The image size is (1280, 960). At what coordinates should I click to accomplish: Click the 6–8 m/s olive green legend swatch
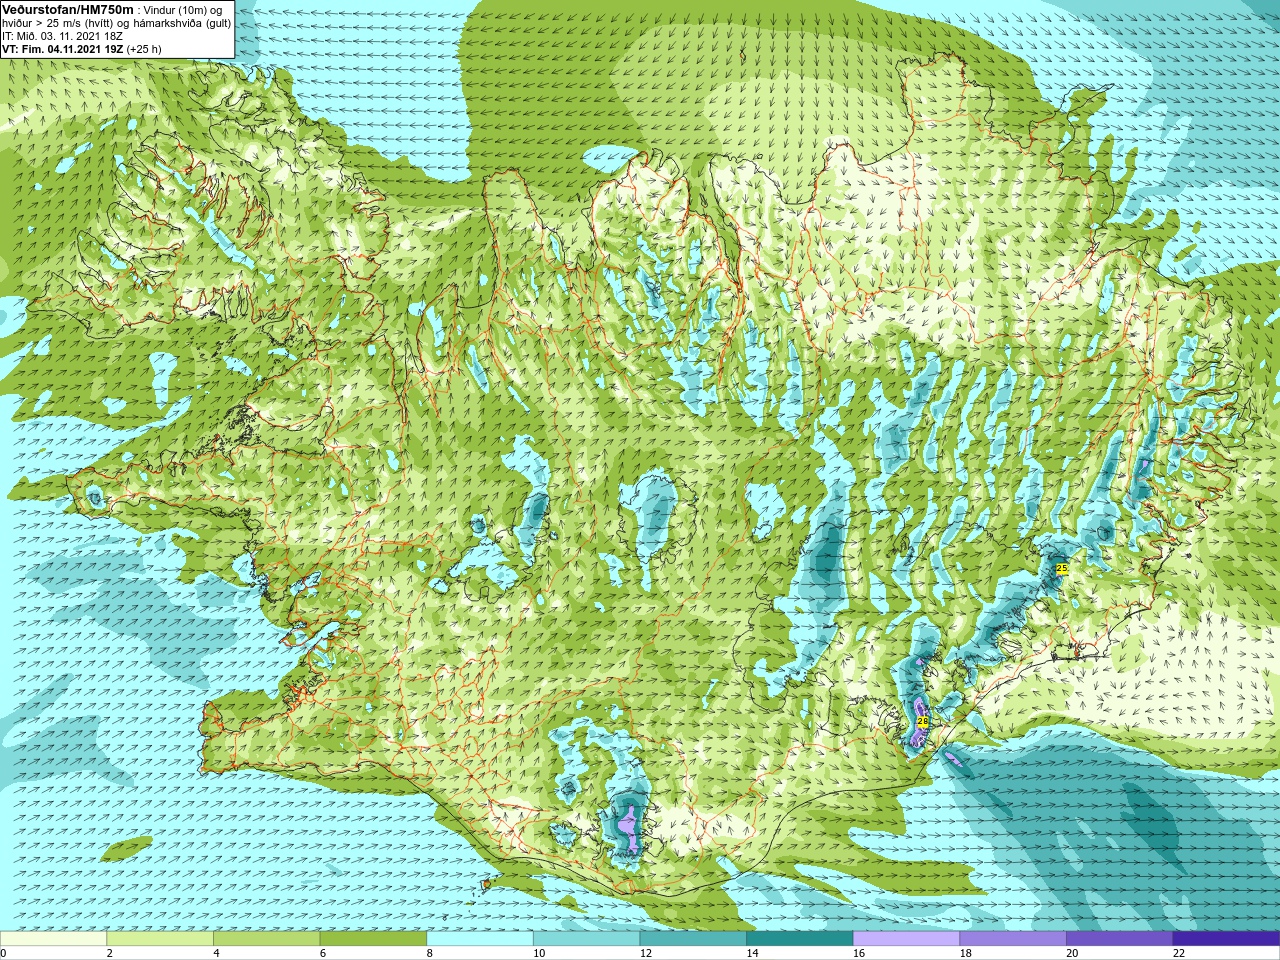point(373,939)
